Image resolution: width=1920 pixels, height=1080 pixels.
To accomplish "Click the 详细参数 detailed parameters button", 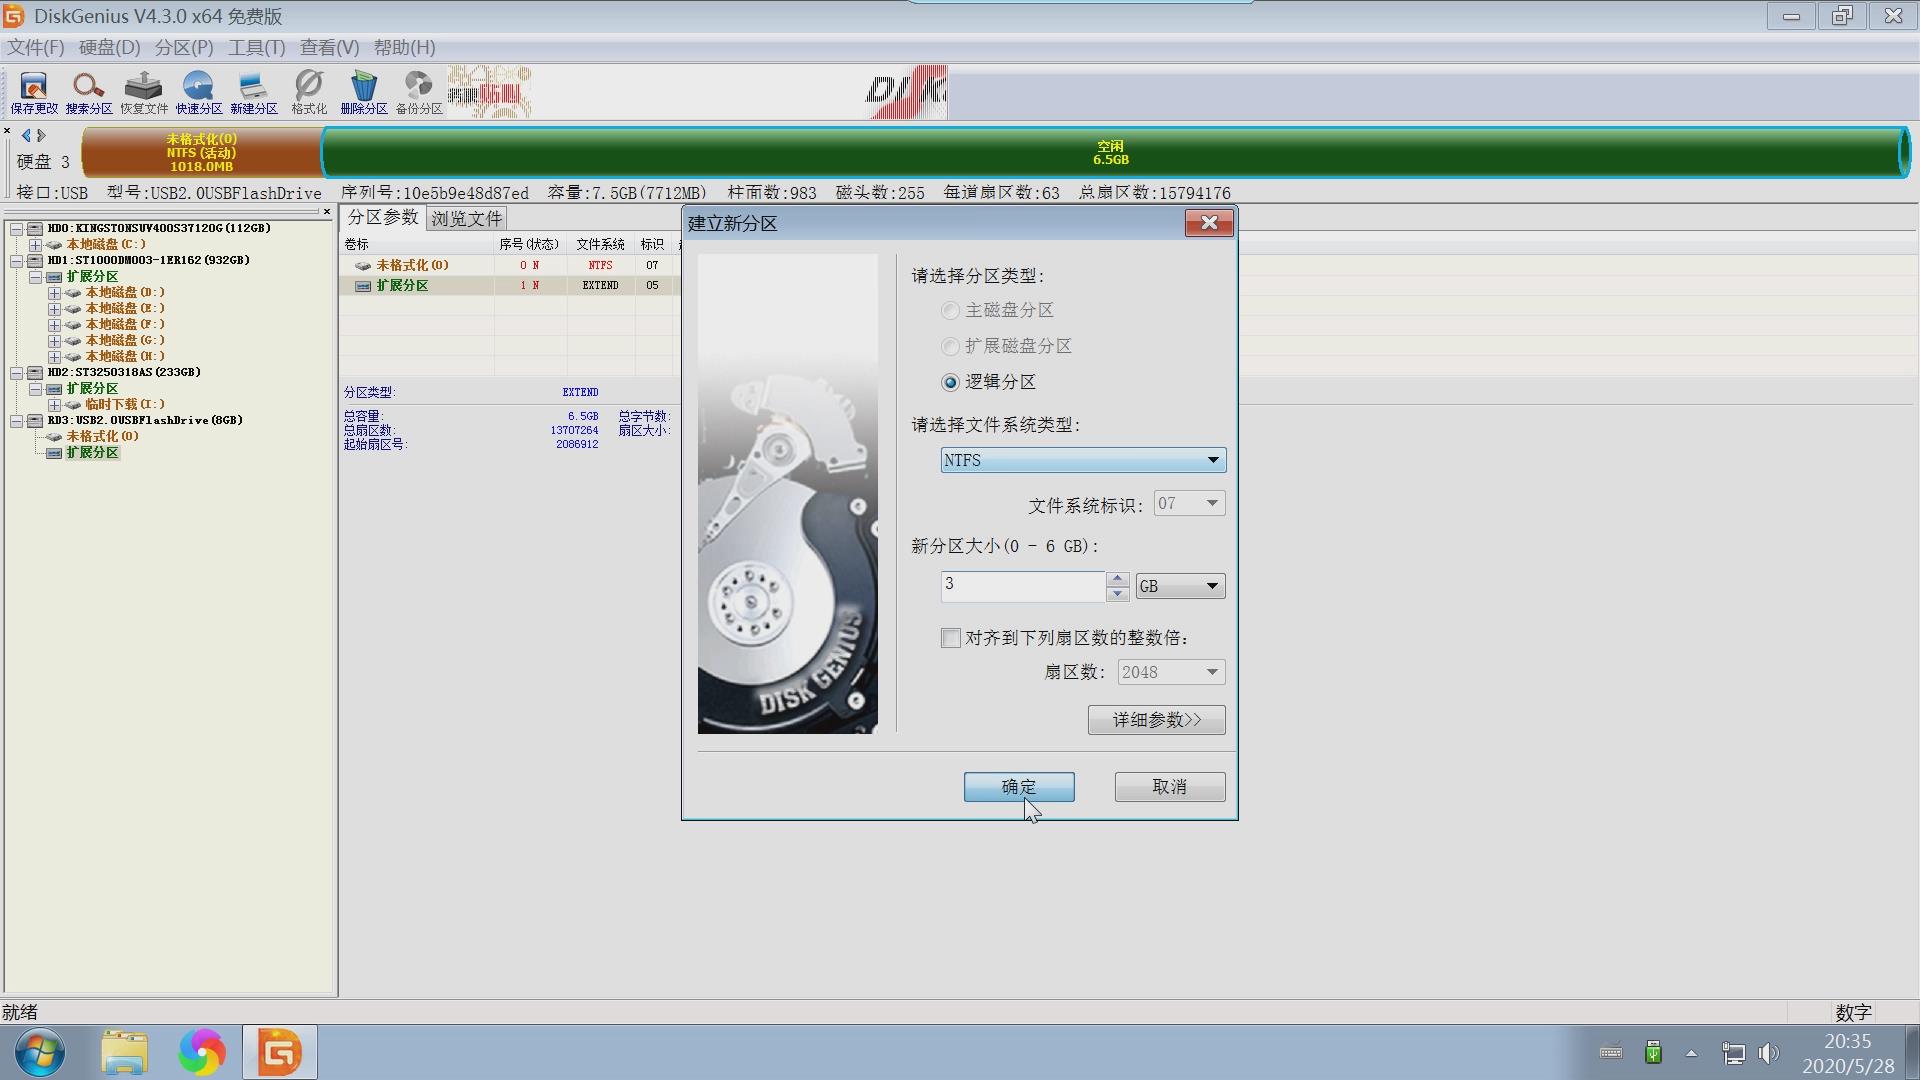I will 1156,719.
